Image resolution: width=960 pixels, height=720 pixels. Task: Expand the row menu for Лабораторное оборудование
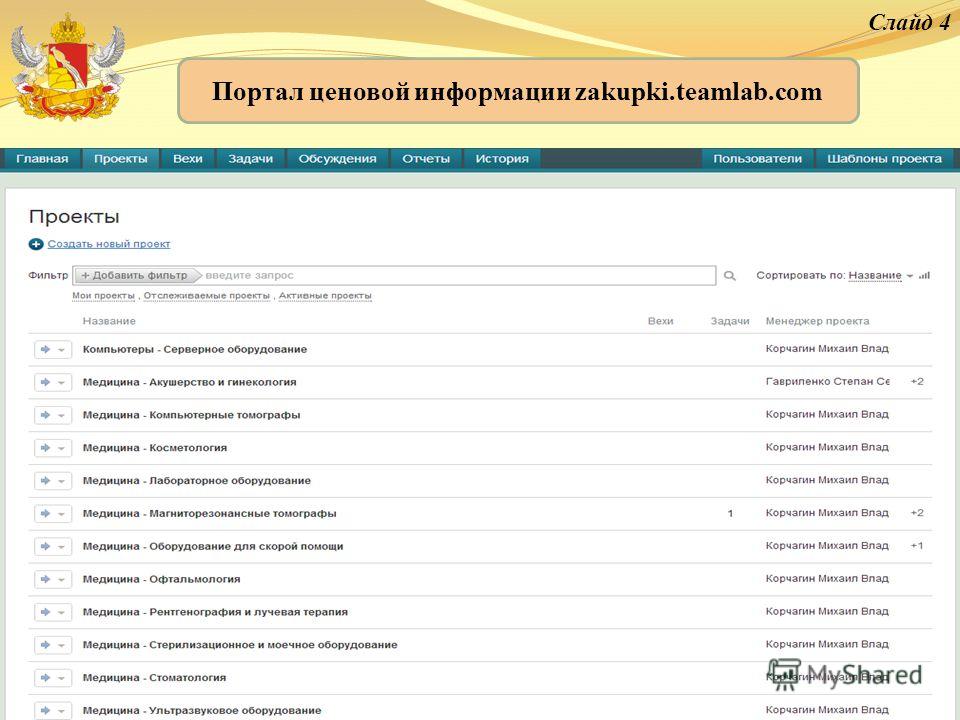pyautogui.click(x=61, y=481)
